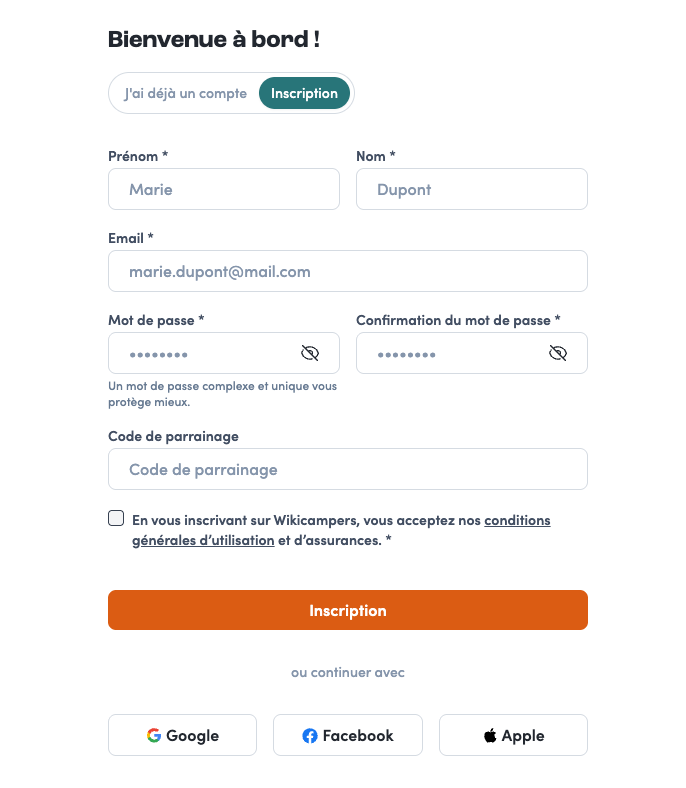Click the "Bienvenue à bord !" heading
This screenshot has height=788, width=686.
pyautogui.click(x=214, y=39)
